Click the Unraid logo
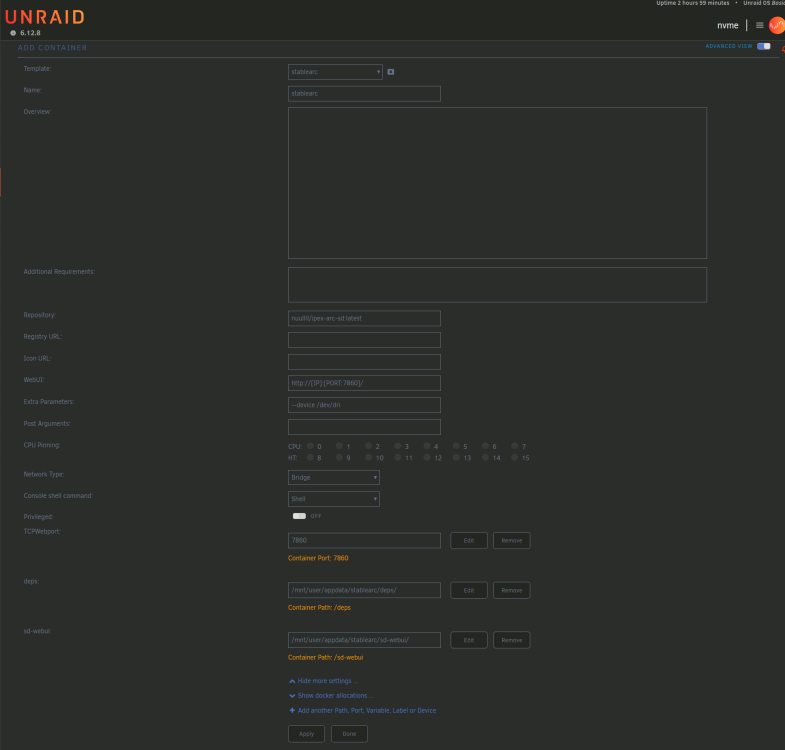This screenshot has height=750, width=785. click(x=45, y=18)
